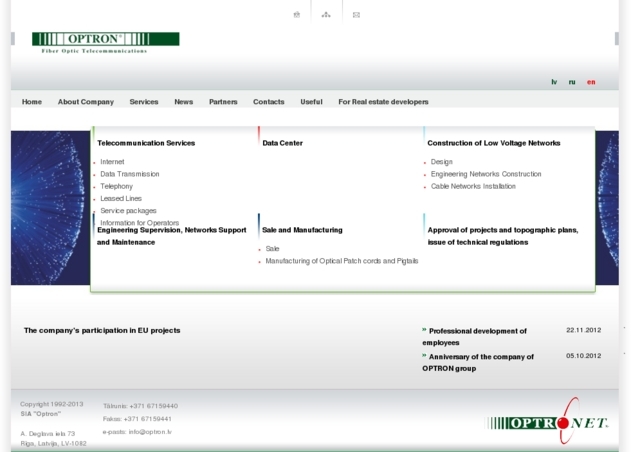Switch language to Latvian (lv)
The image size is (640, 452).
[x=554, y=82]
